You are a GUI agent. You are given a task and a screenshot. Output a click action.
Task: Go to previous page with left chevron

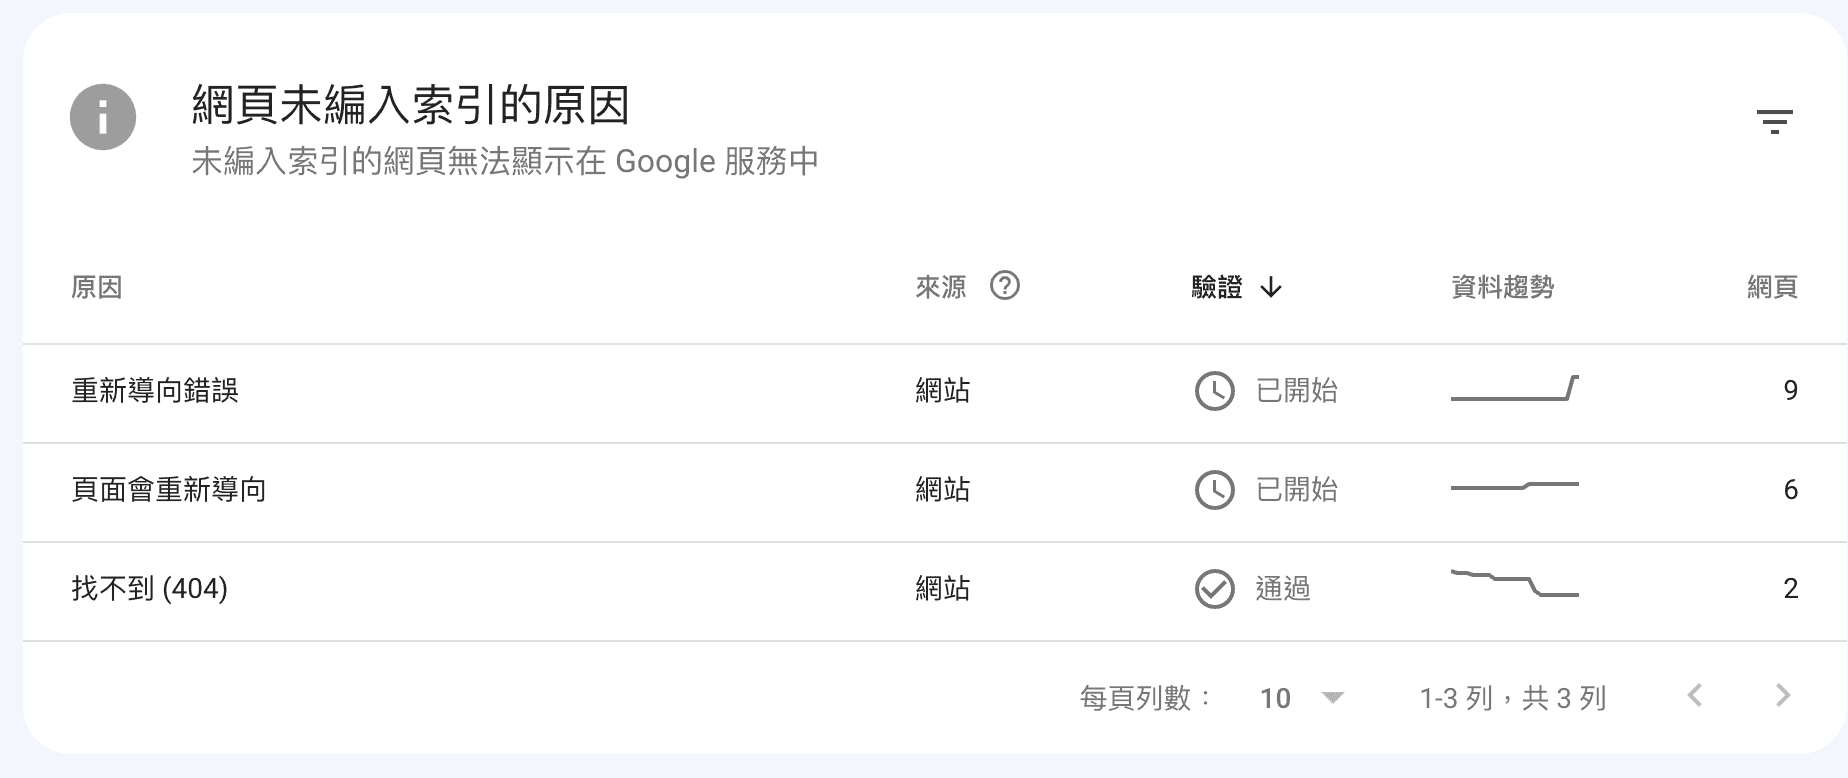point(1694,696)
